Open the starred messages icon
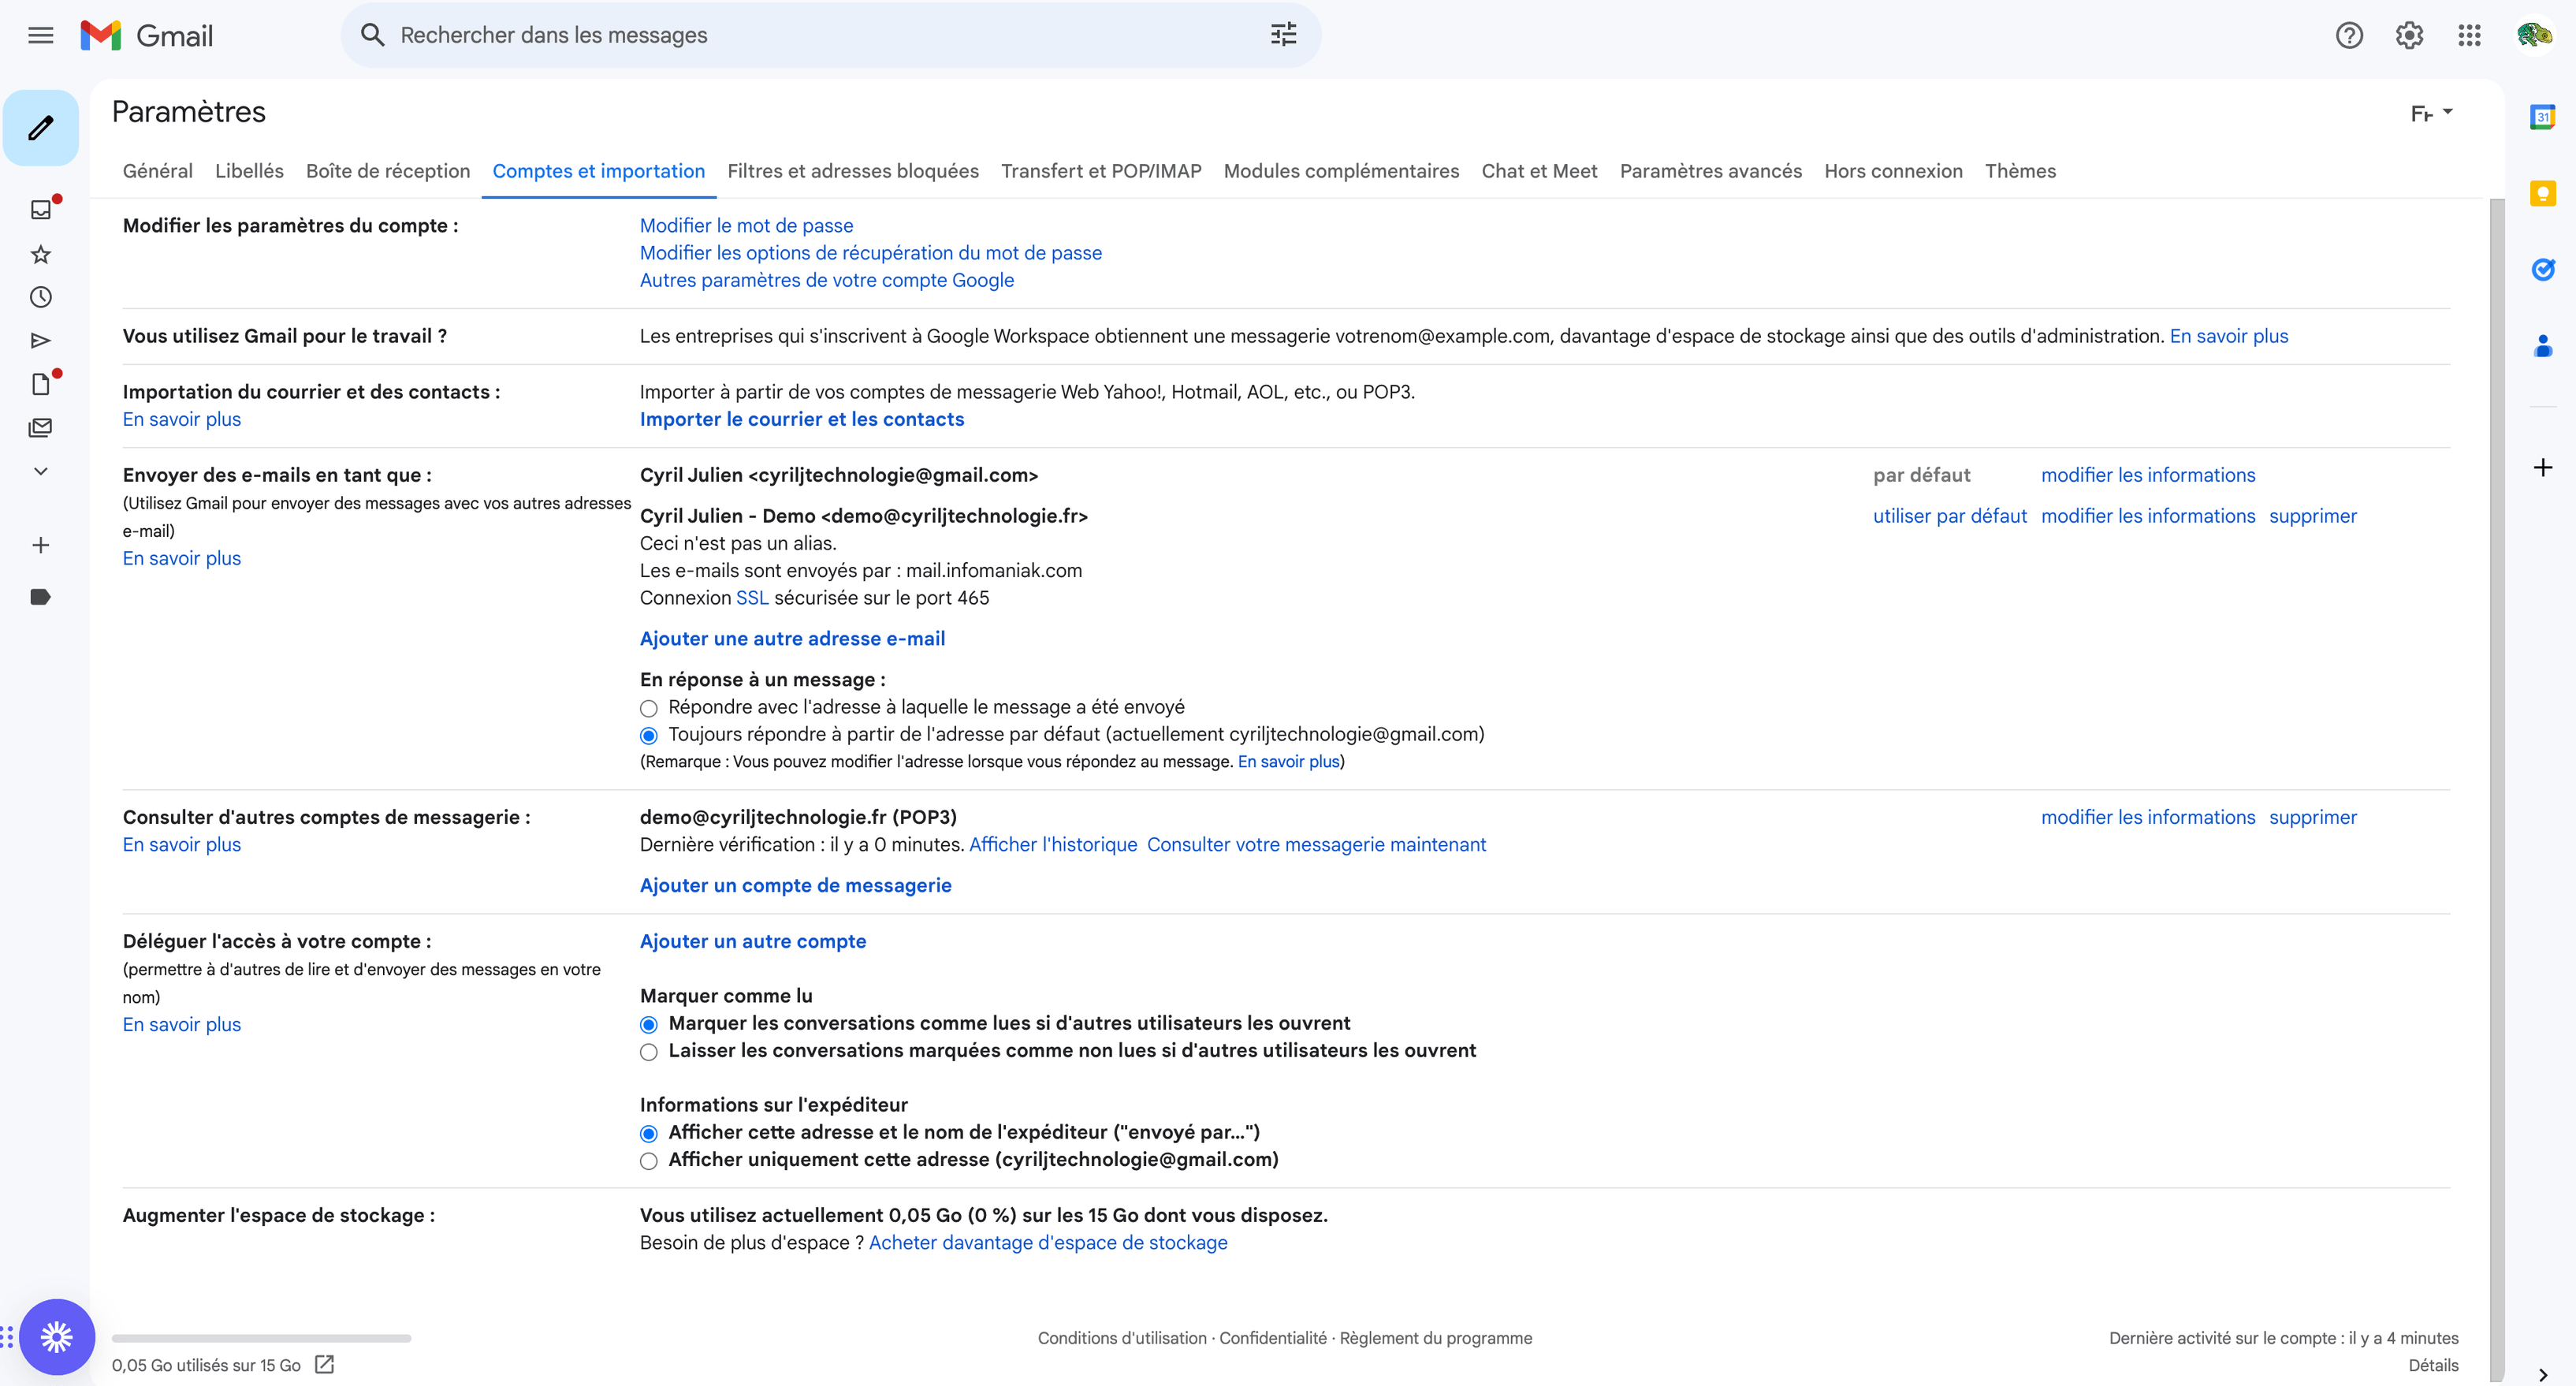Viewport: 2576px width, 1386px height. point(41,254)
